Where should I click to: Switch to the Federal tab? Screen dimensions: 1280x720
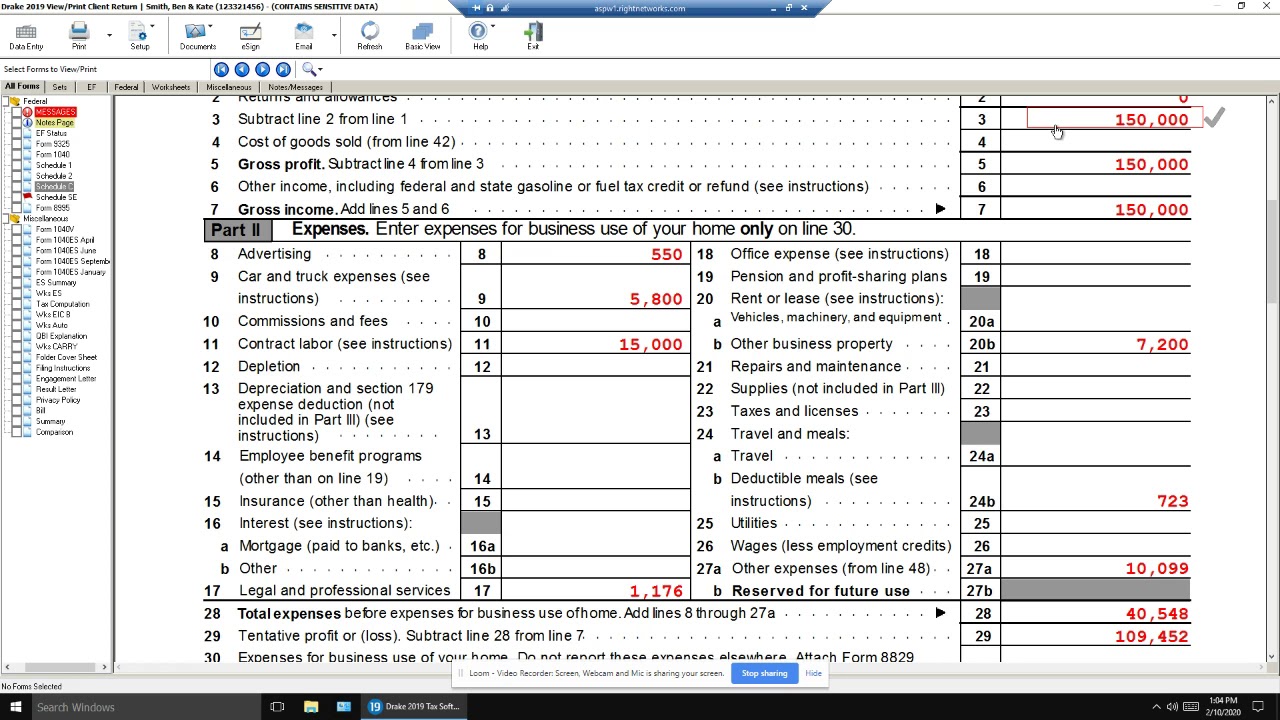(126, 88)
